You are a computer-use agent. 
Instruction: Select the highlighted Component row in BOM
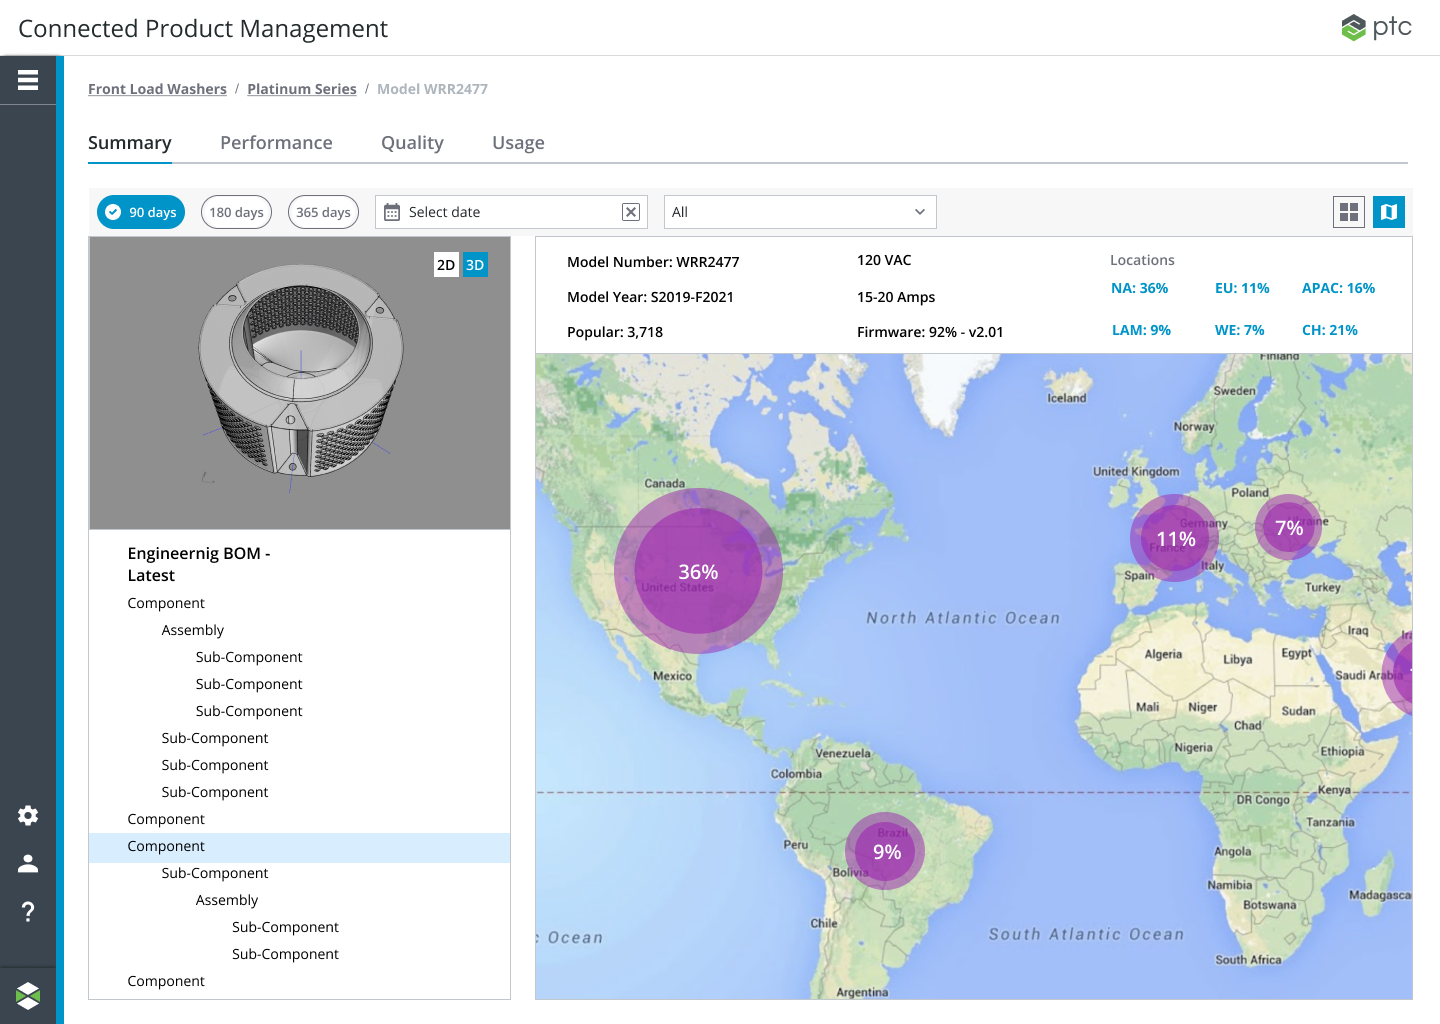click(x=300, y=847)
